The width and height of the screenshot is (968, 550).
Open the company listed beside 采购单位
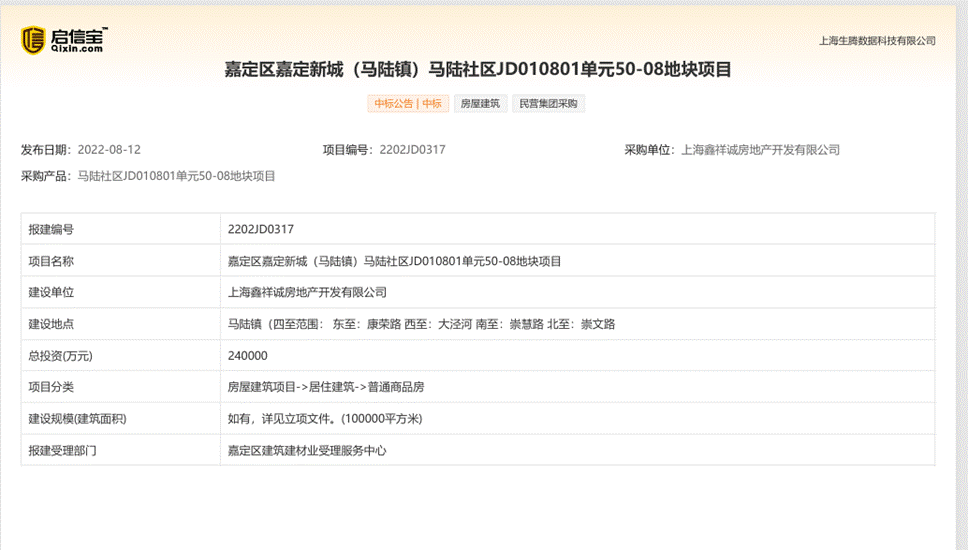(x=760, y=150)
